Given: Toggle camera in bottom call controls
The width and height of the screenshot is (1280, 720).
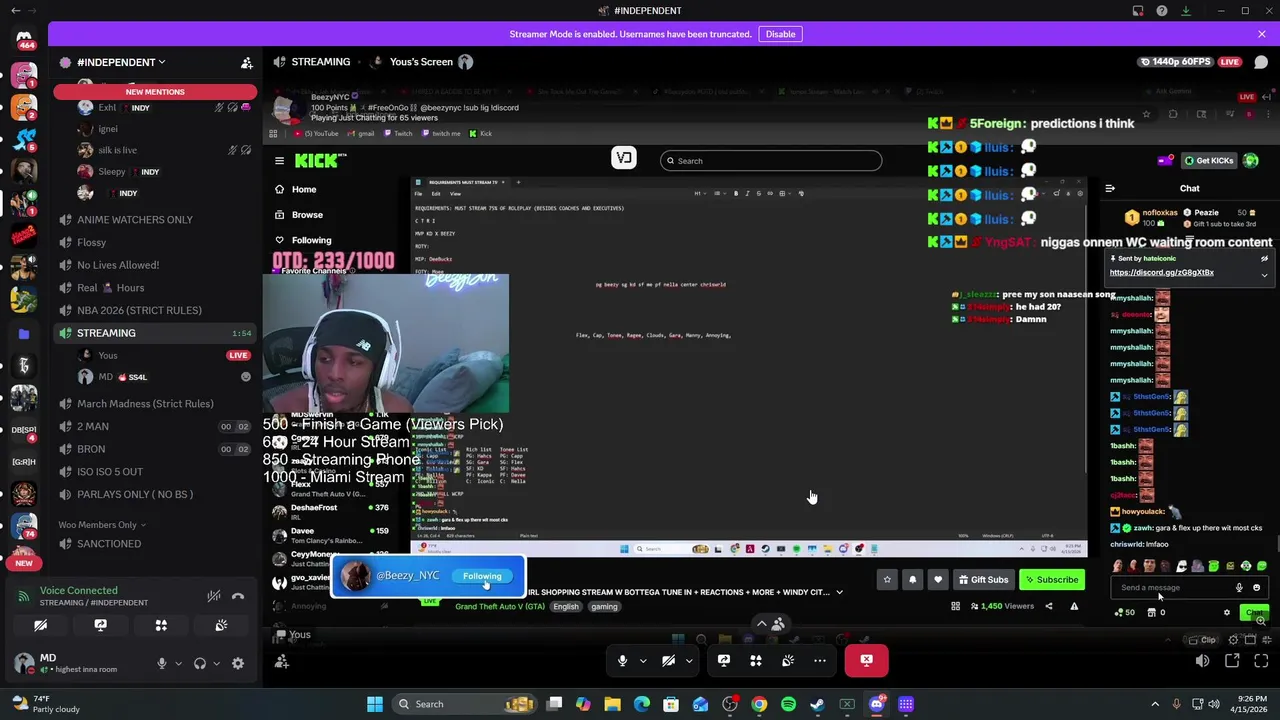Looking at the screenshot, I should (668, 660).
